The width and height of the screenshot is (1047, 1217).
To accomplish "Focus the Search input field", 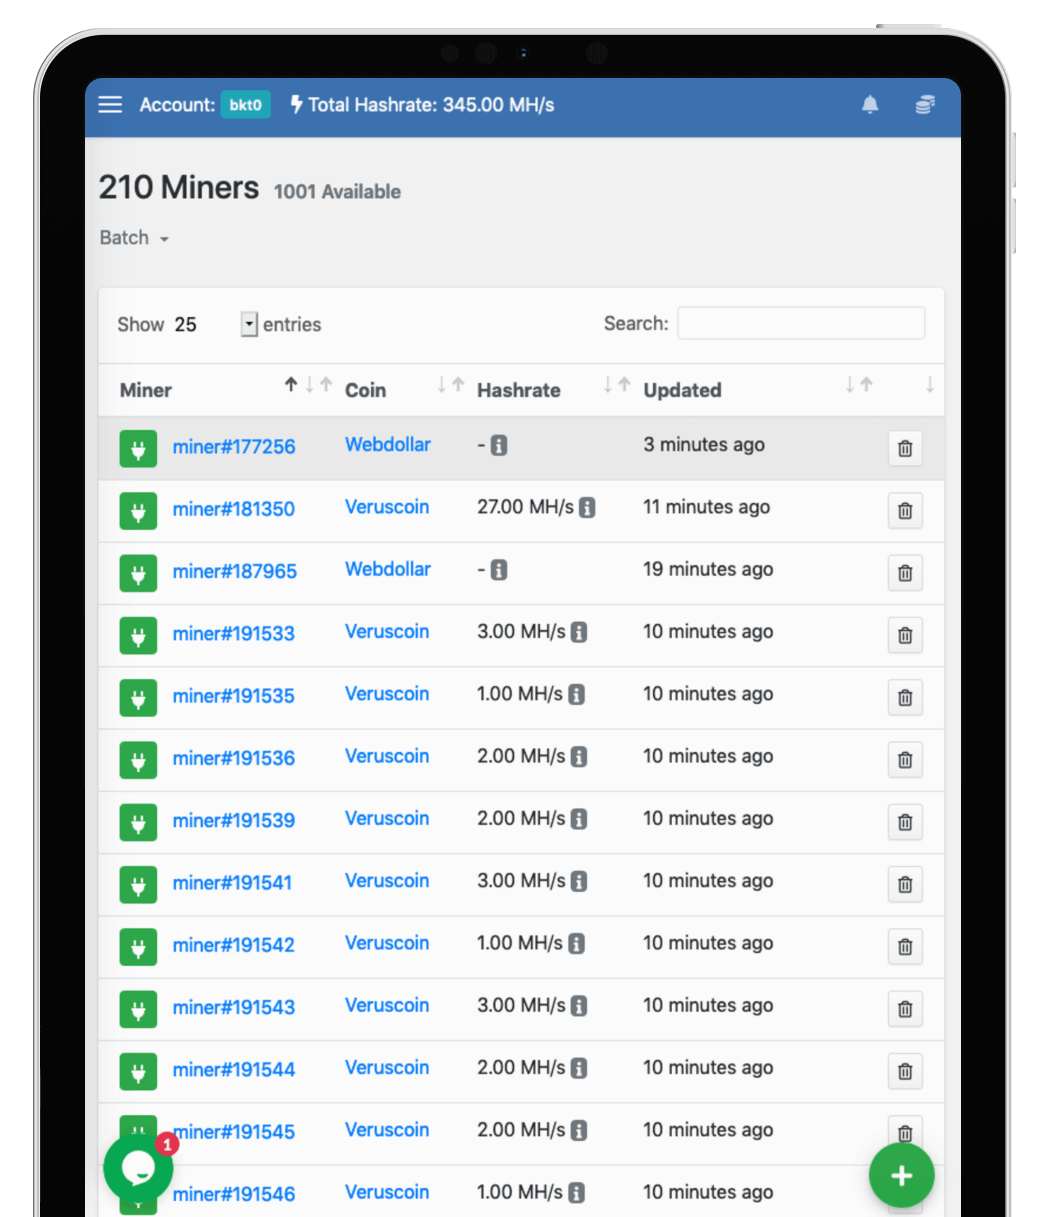I will click(x=800, y=323).
